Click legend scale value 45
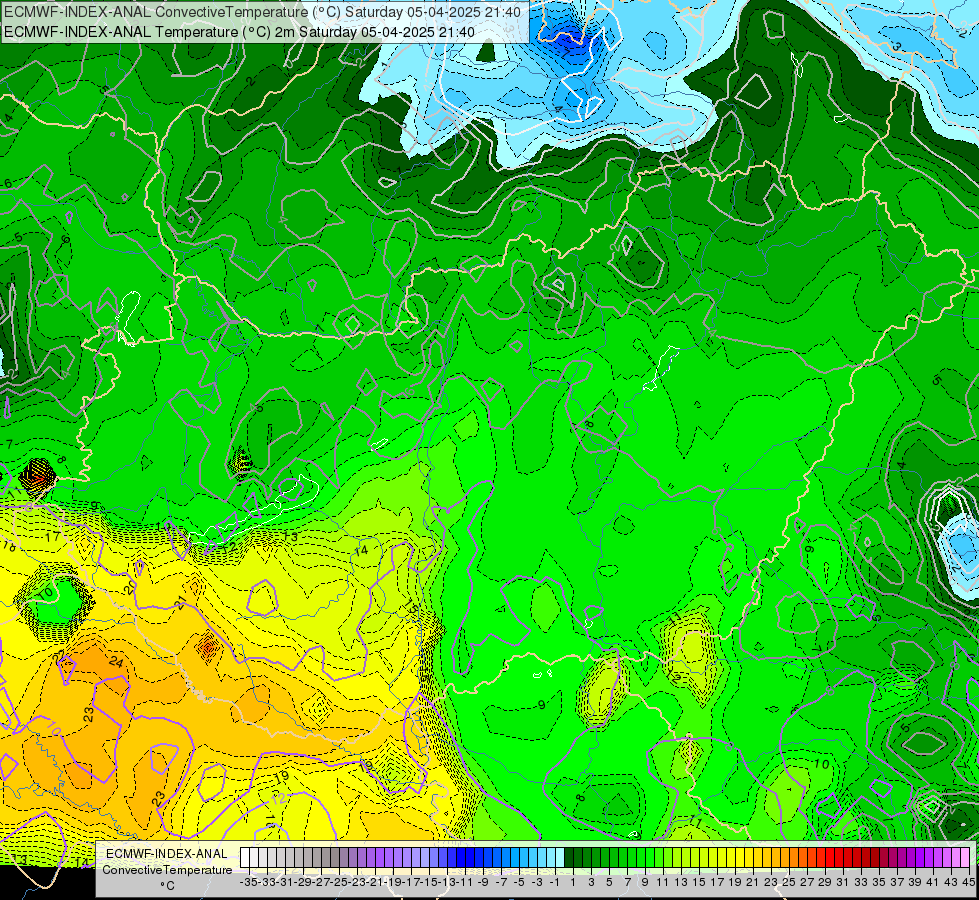979x900 pixels. click(x=968, y=882)
